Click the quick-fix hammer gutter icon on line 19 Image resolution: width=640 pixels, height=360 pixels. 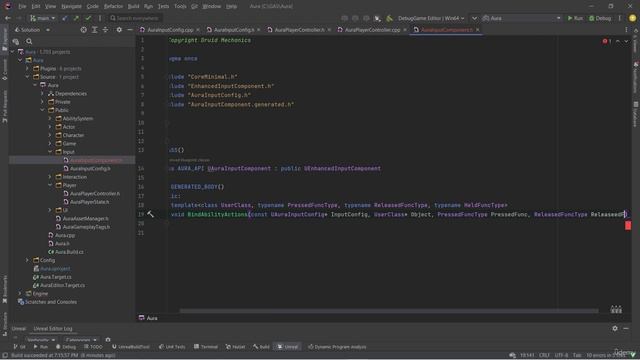[151, 214]
